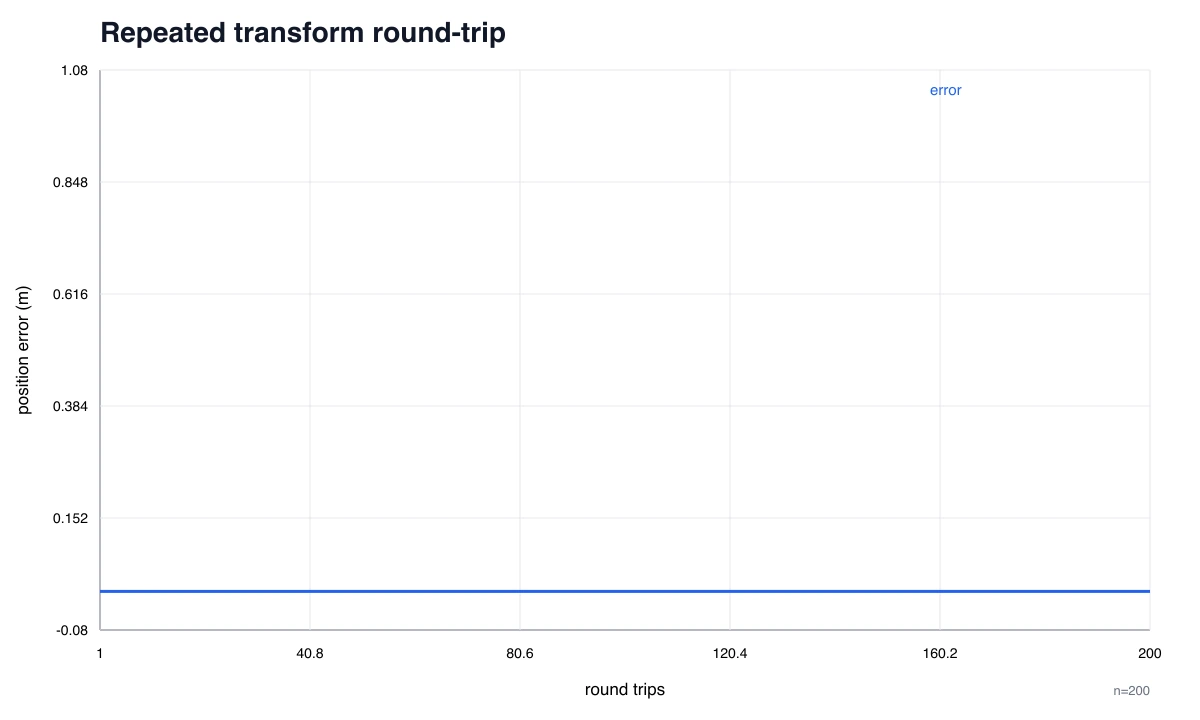This screenshot has height=720, width=1200.
Task: Click the 'round trips' x-axis title
Action: tap(625, 690)
